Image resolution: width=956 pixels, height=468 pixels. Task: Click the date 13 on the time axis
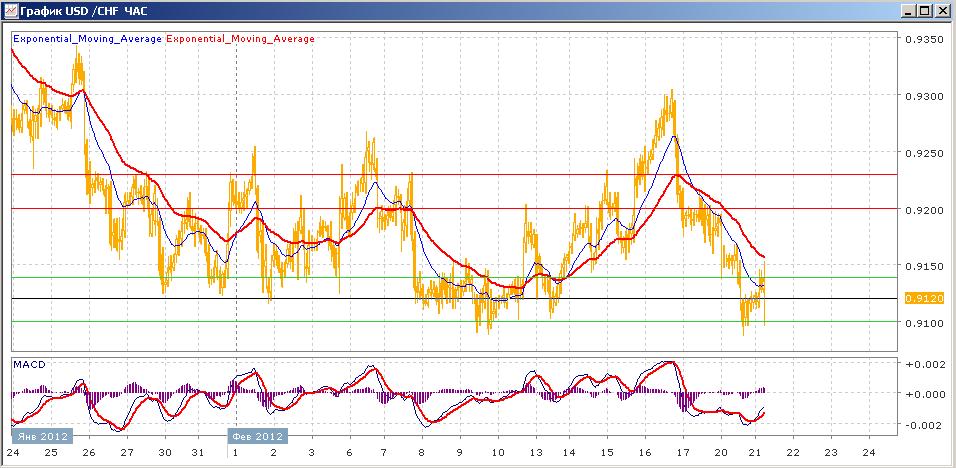[535, 453]
